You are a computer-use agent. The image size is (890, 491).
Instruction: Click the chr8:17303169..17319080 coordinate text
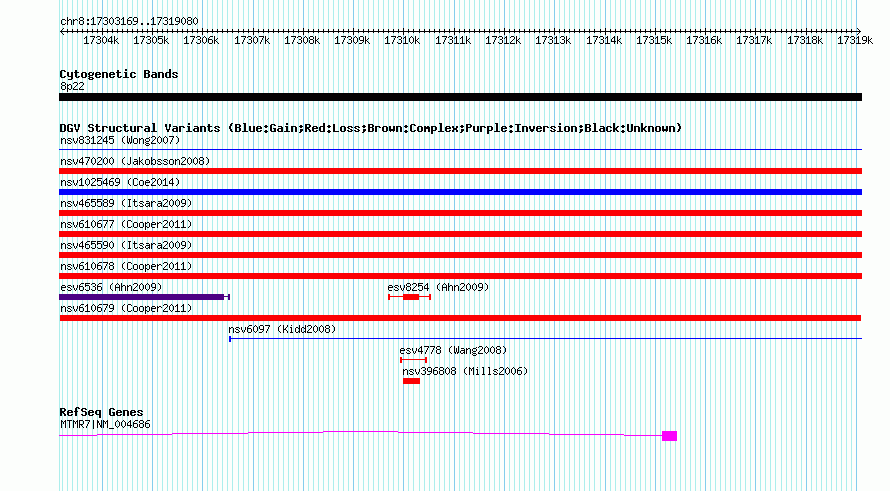(129, 22)
